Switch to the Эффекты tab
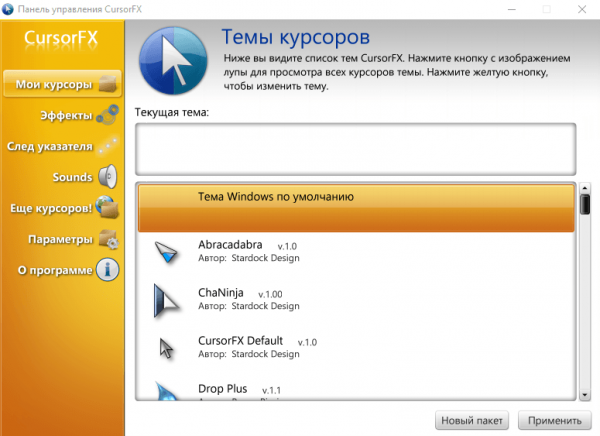This screenshot has height=436, width=600. coord(66,115)
